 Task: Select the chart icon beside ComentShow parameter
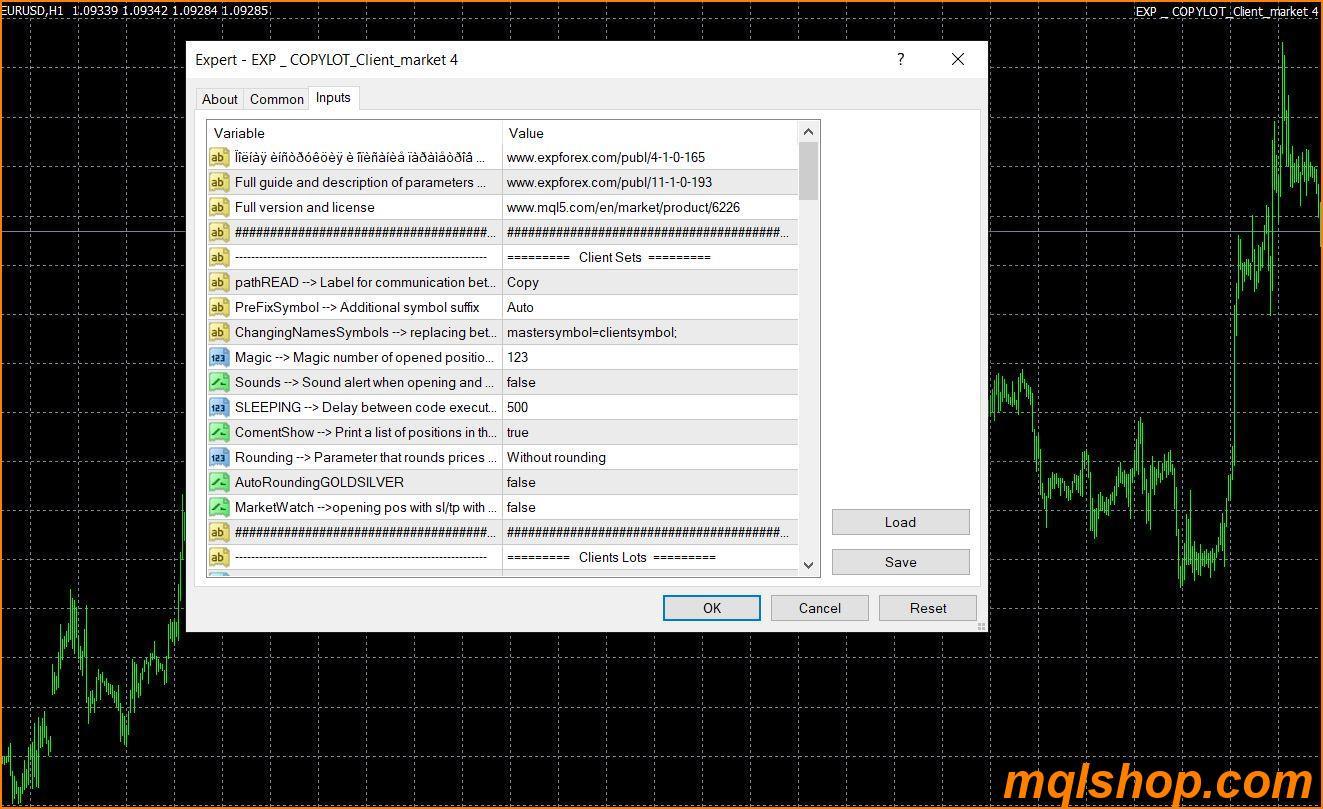tap(218, 432)
